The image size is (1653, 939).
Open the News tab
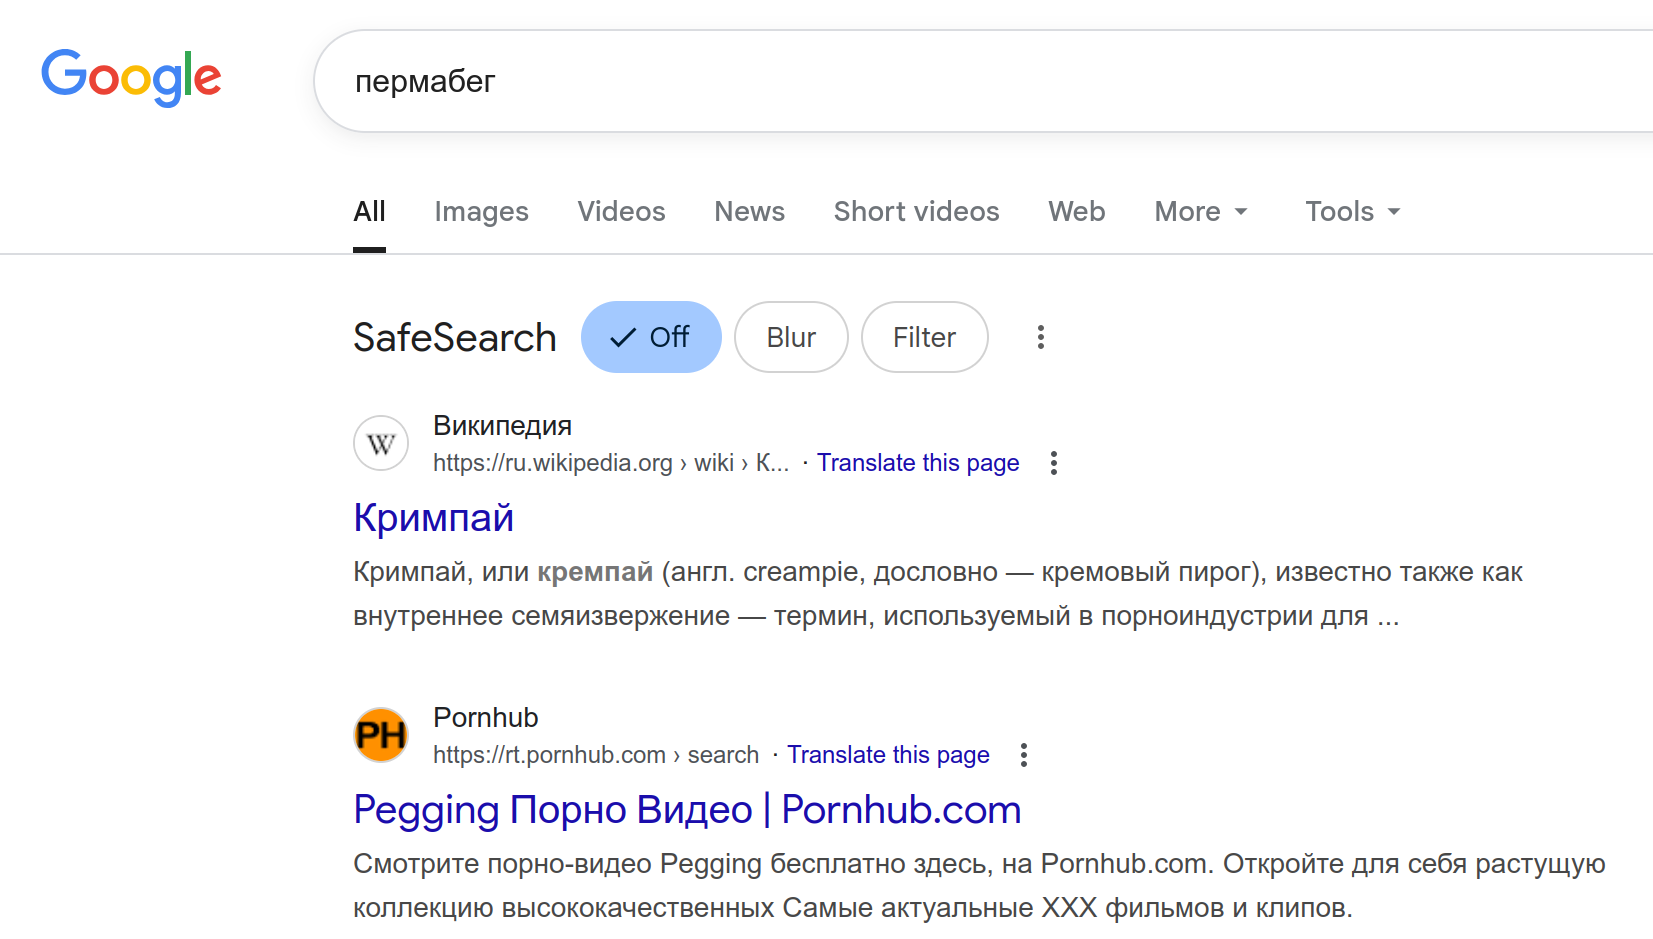pos(749,211)
